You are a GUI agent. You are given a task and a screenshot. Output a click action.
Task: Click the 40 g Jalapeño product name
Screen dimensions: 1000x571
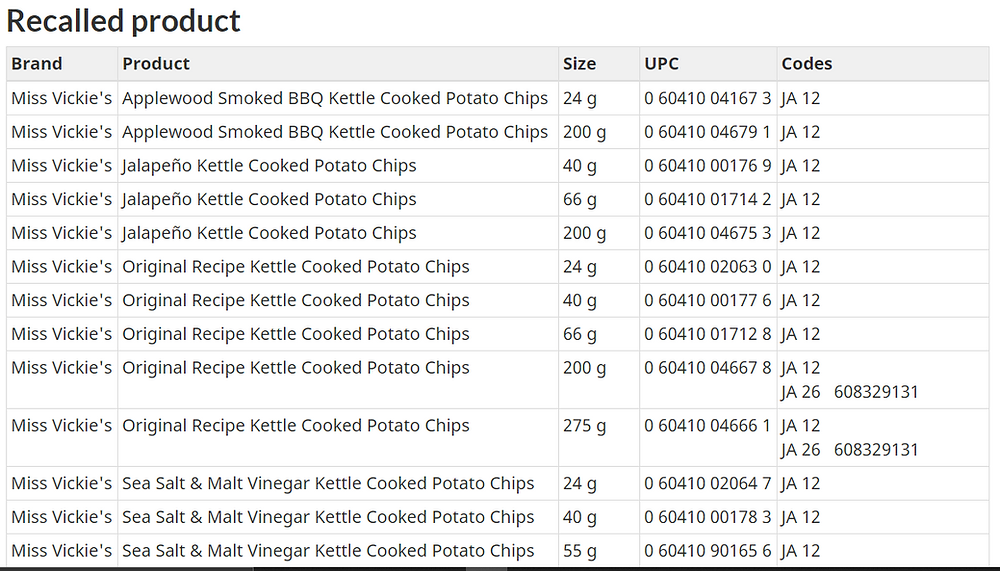click(269, 166)
